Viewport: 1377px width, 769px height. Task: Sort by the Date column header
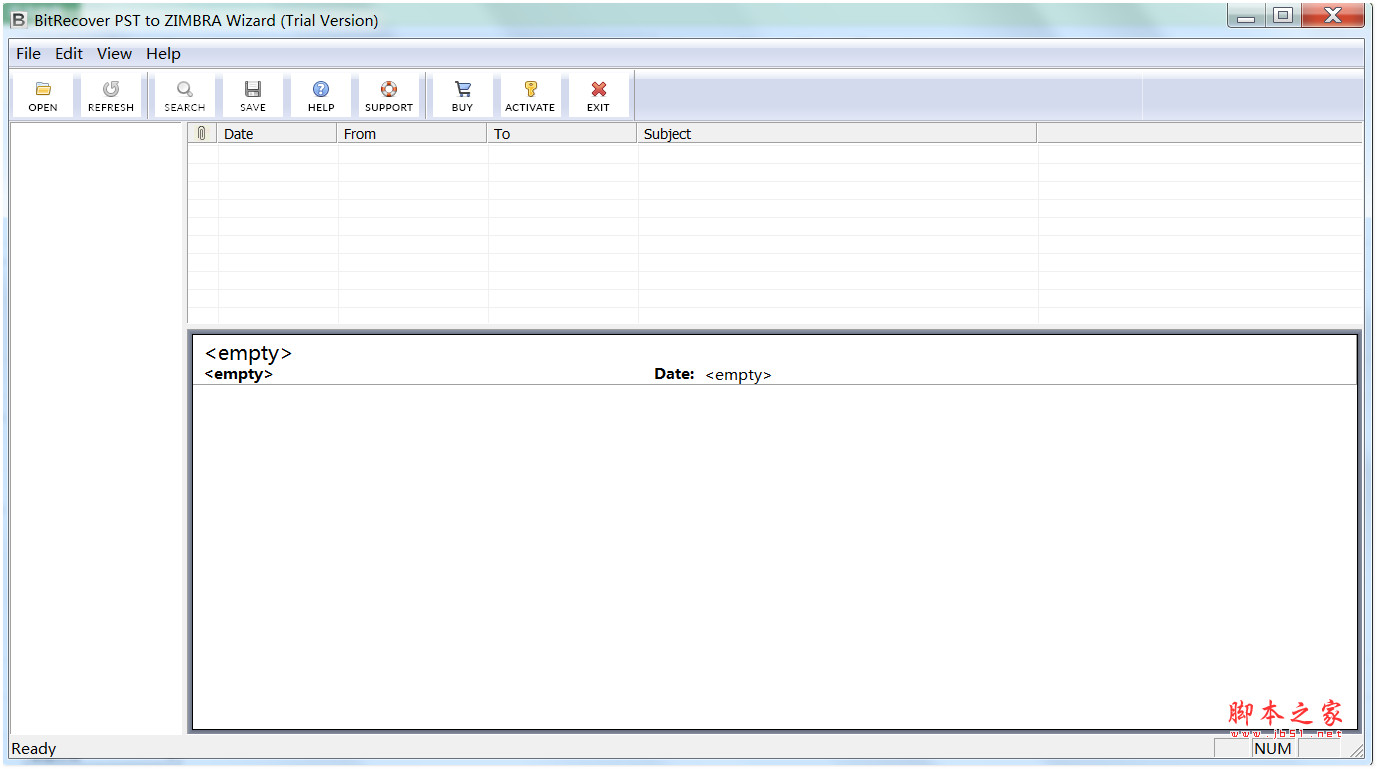pos(277,134)
